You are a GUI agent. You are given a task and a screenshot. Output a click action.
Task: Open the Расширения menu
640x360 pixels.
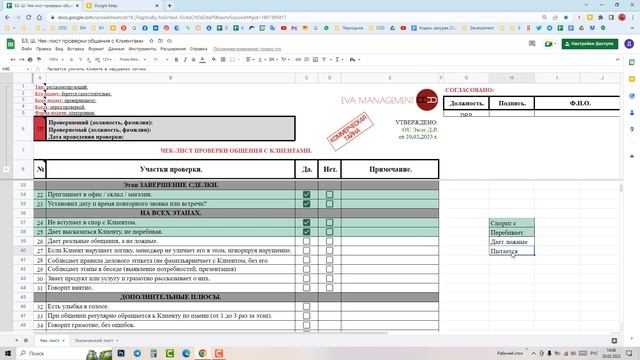pos(173,49)
